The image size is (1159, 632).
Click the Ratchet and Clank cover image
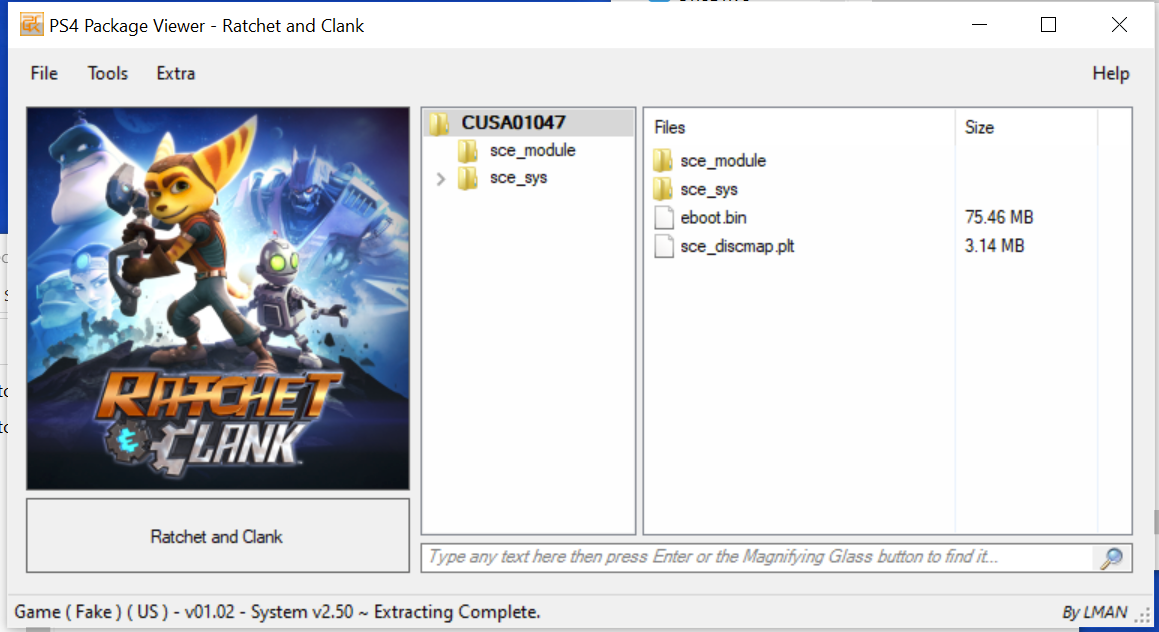218,298
